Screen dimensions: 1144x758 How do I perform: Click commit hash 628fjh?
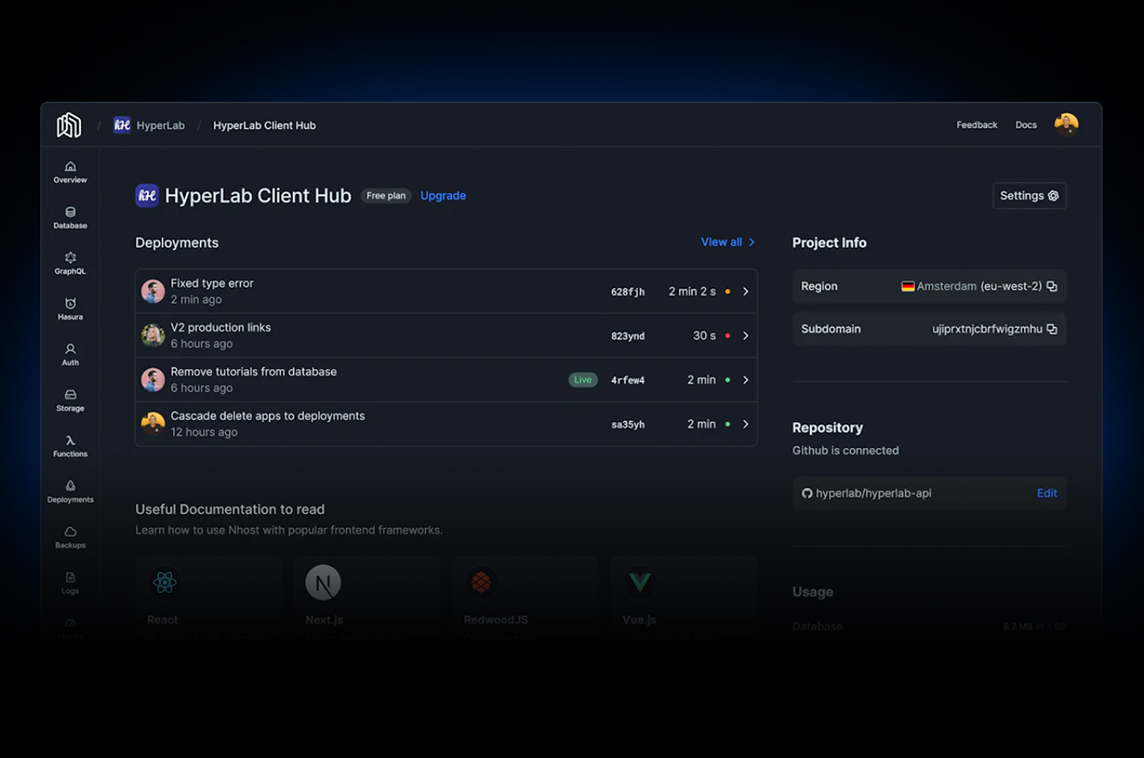tap(627, 292)
